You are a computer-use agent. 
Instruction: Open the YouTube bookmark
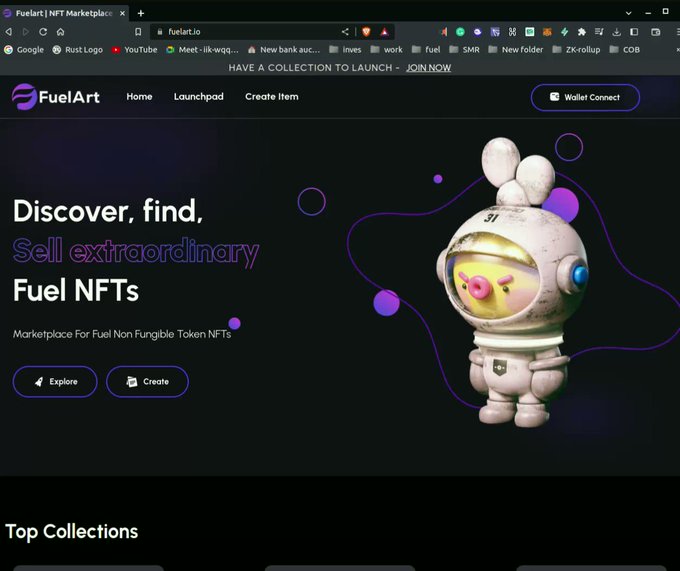coord(134,49)
